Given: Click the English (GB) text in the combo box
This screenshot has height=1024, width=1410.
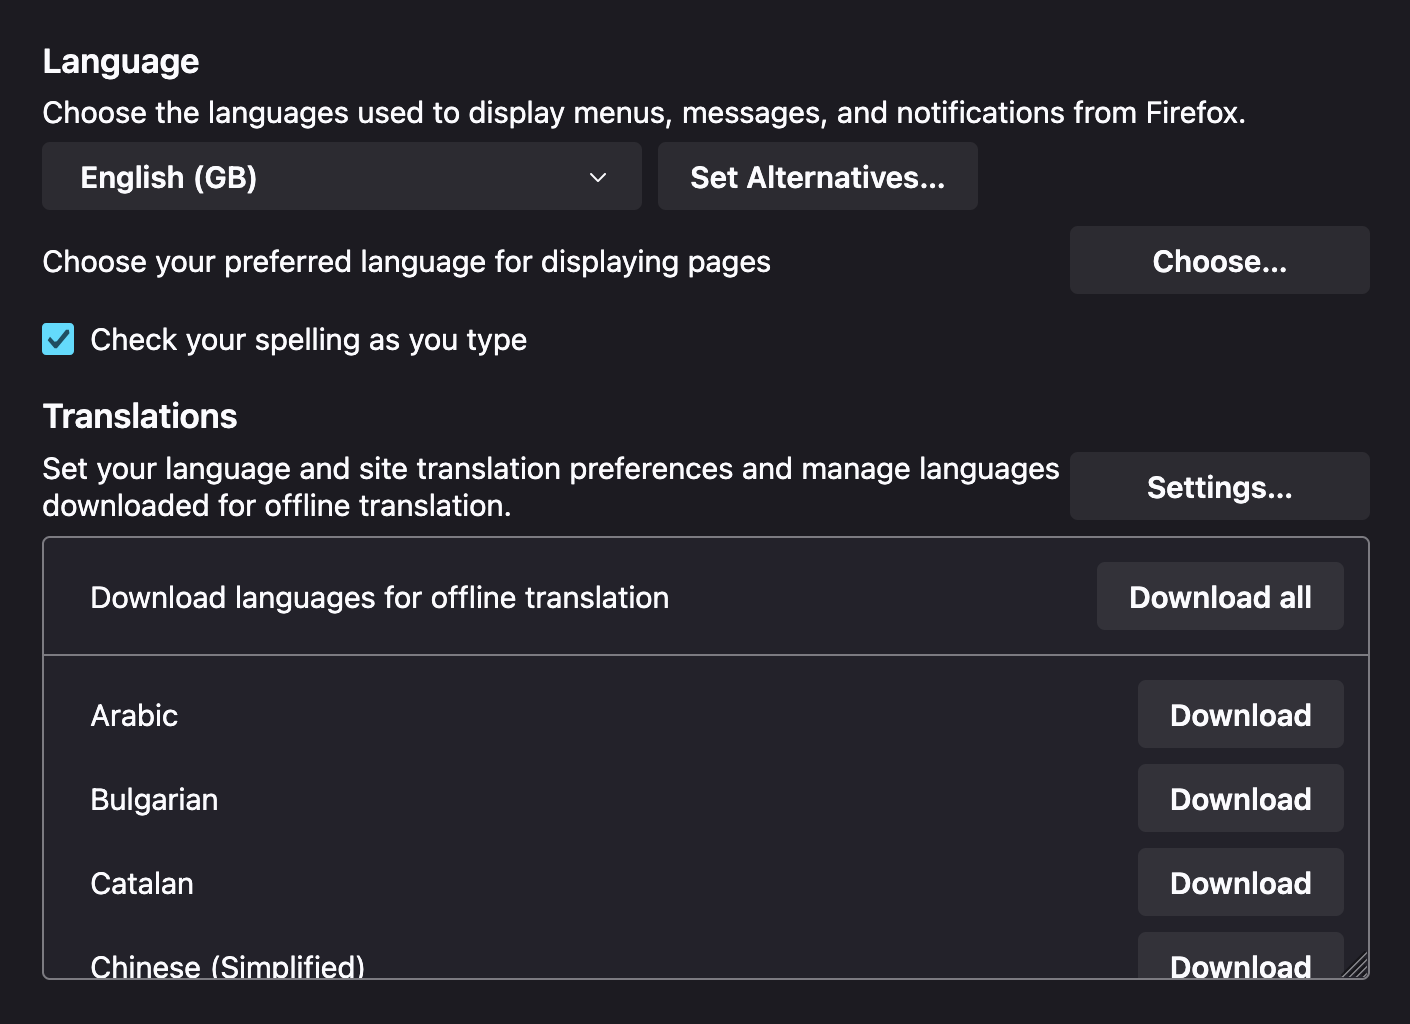Looking at the screenshot, I should [x=169, y=177].
